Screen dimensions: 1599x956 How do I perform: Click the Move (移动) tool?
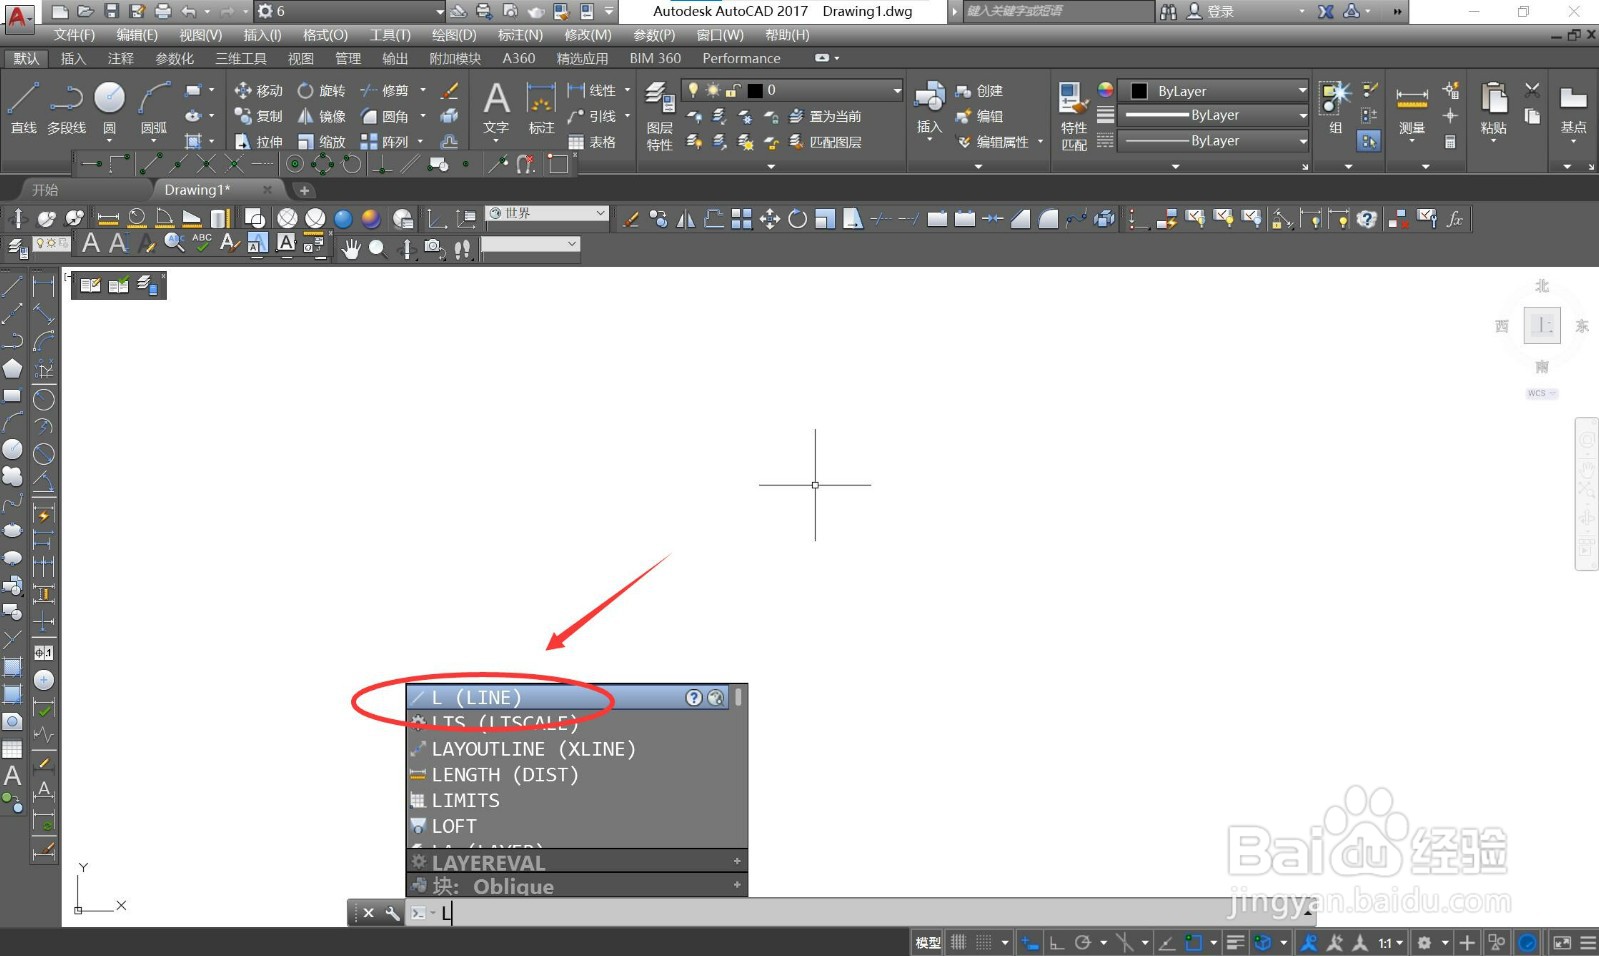coord(258,90)
